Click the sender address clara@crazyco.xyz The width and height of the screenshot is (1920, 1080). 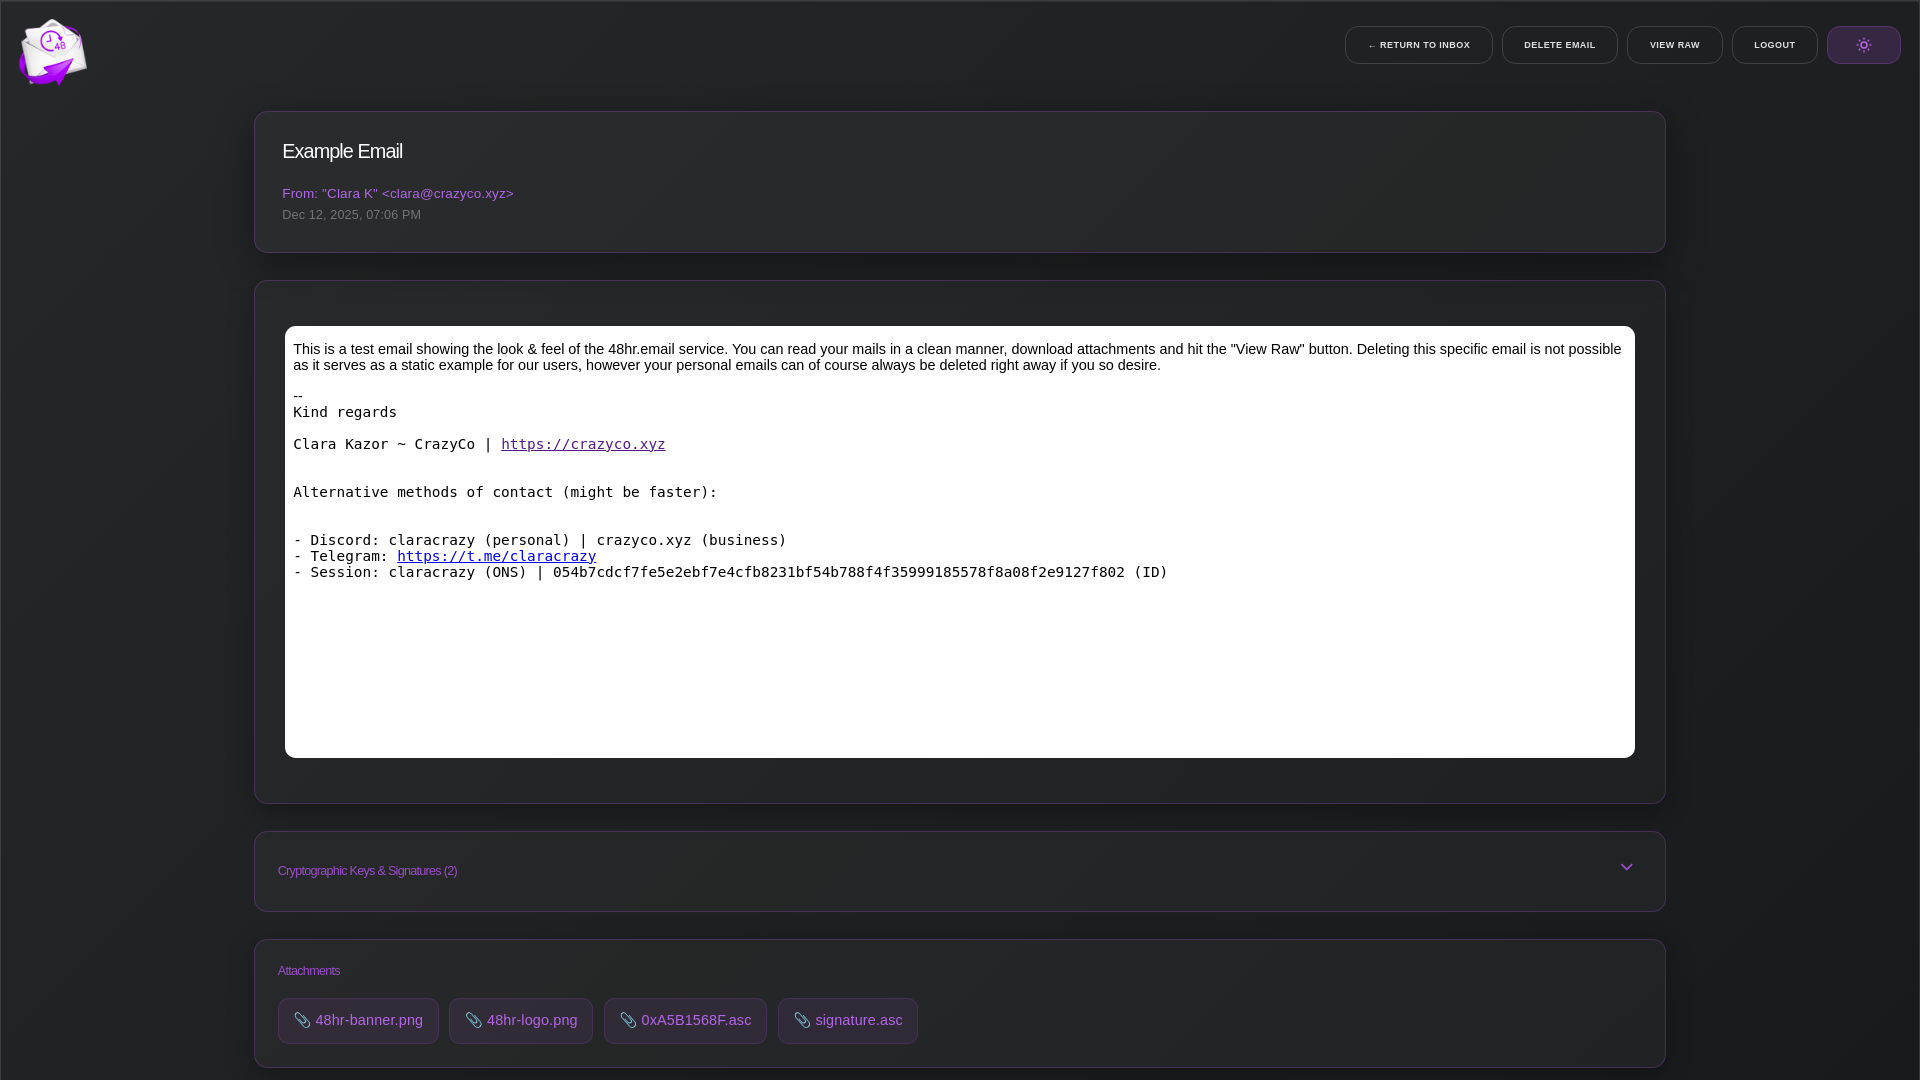(447, 193)
